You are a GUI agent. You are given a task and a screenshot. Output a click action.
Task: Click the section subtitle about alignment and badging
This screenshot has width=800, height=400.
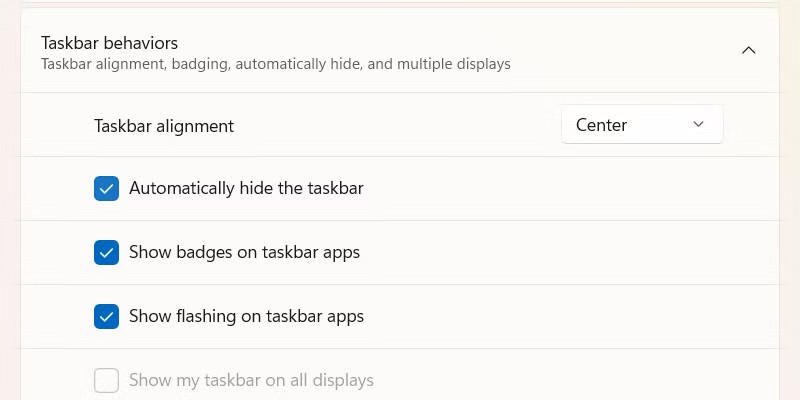(275, 64)
